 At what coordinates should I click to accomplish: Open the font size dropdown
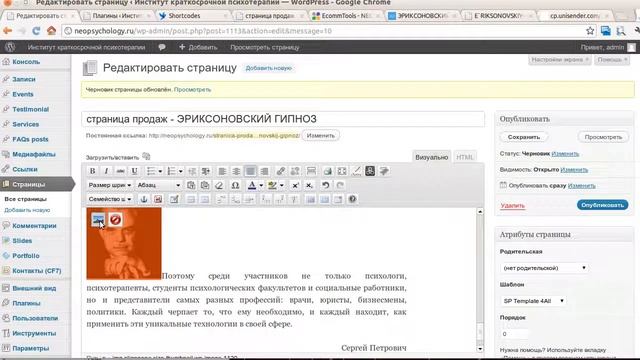pyautogui.click(x=109, y=185)
